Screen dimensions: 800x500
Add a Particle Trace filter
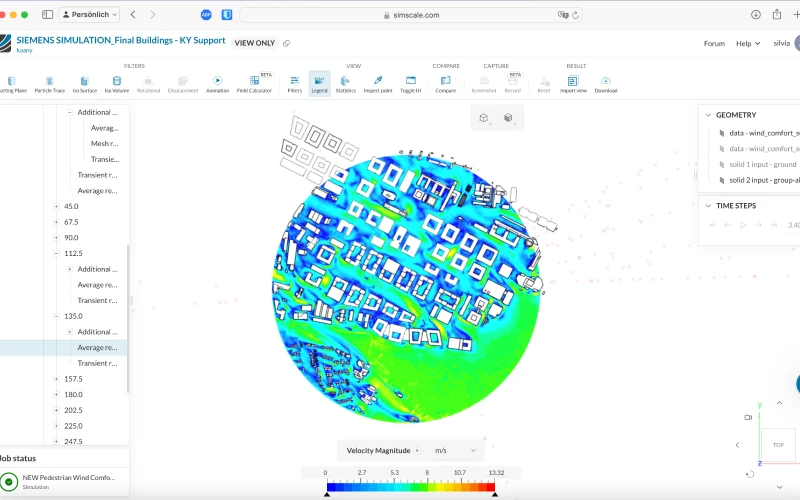coord(49,84)
